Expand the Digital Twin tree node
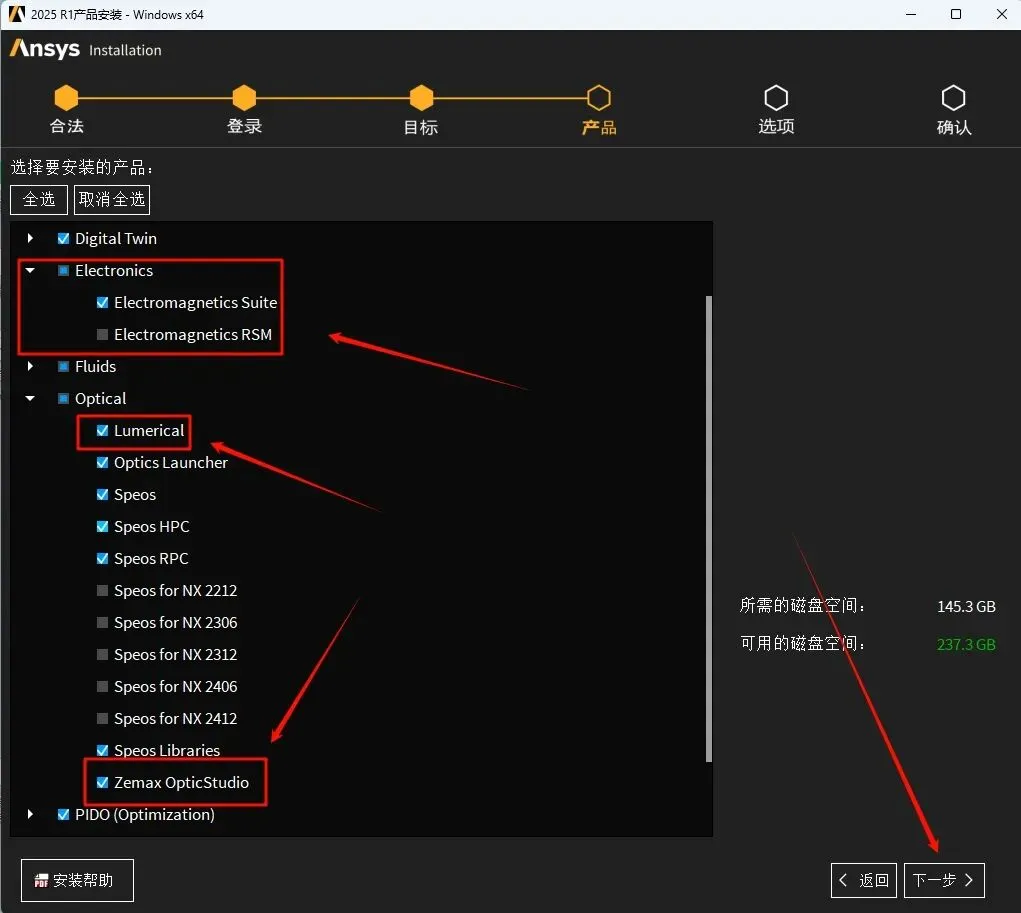1021x913 pixels. [x=30, y=238]
